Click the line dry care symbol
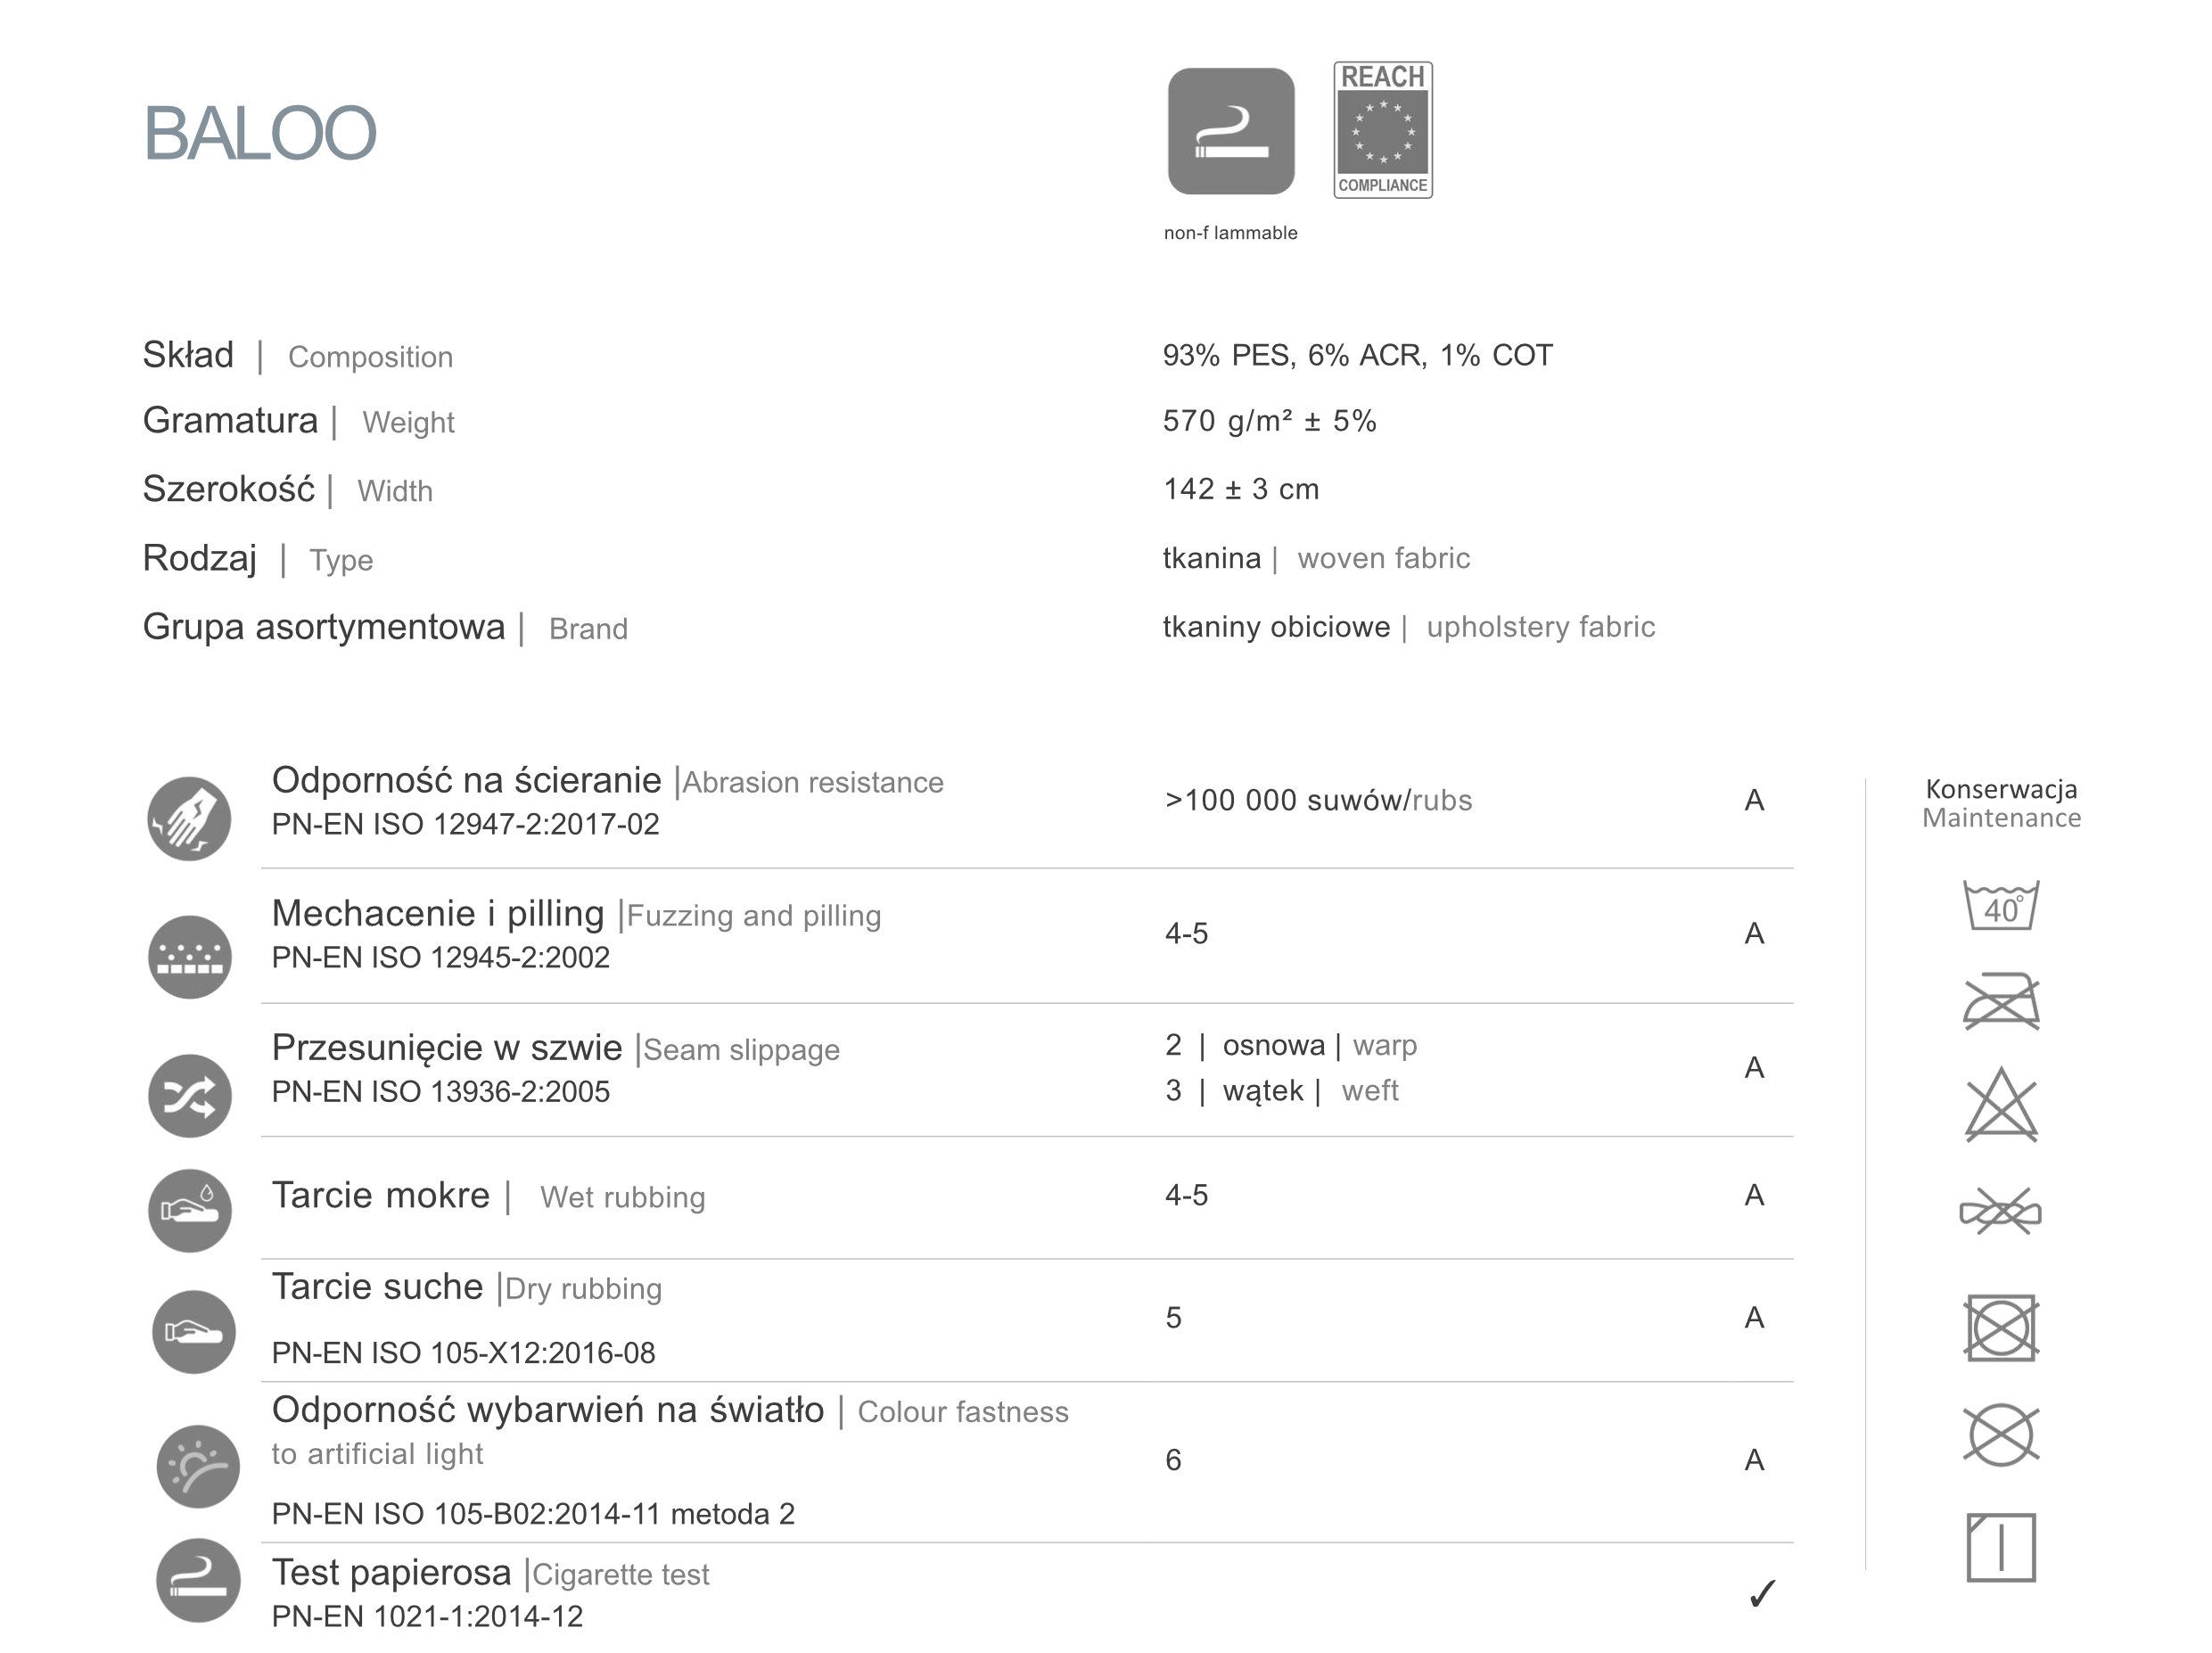Image resolution: width=2212 pixels, height=1653 pixels. [2000, 1547]
